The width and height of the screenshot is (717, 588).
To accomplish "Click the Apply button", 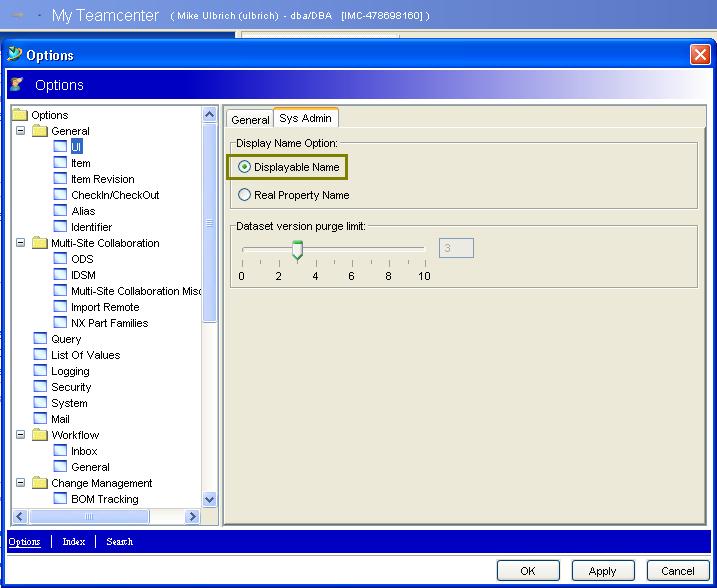I will pyautogui.click(x=603, y=571).
